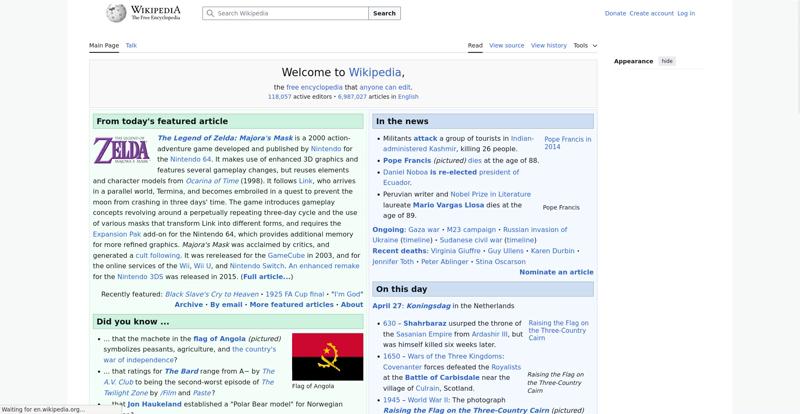Focus the Search Wikipedia input field
This screenshot has width=800, height=414.
coord(285,13)
